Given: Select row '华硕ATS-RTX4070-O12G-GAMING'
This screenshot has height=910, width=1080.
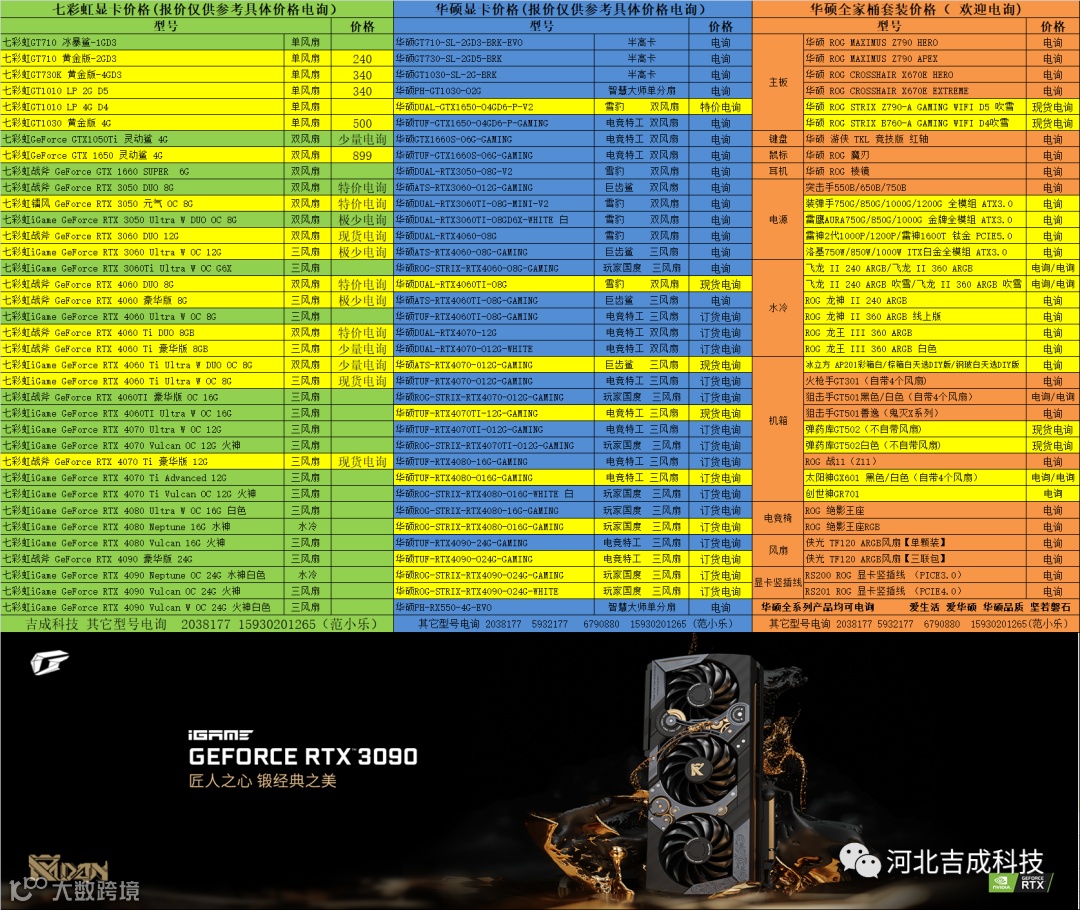Looking at the screenshot, I should tap(572, 365).
